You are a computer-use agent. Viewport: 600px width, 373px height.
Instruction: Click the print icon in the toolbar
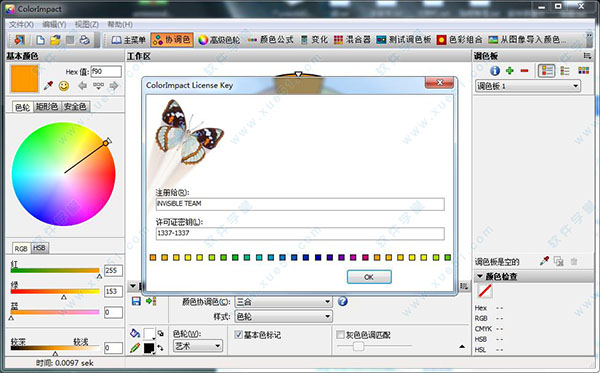pyautogui.click(x=85, y=40)
